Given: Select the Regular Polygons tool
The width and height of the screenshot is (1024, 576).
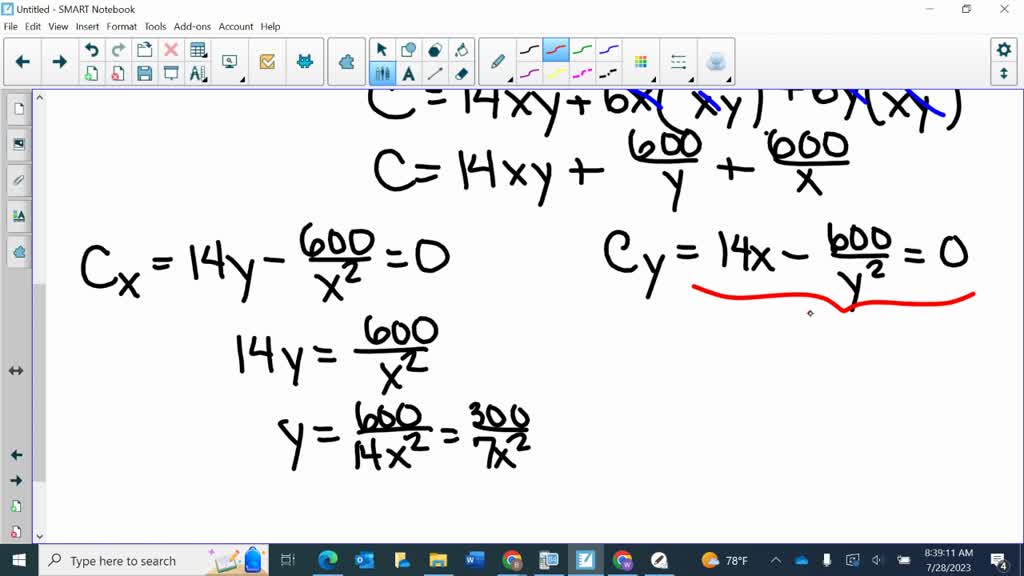Looking at the screenshot, I should tap(435, 50).
